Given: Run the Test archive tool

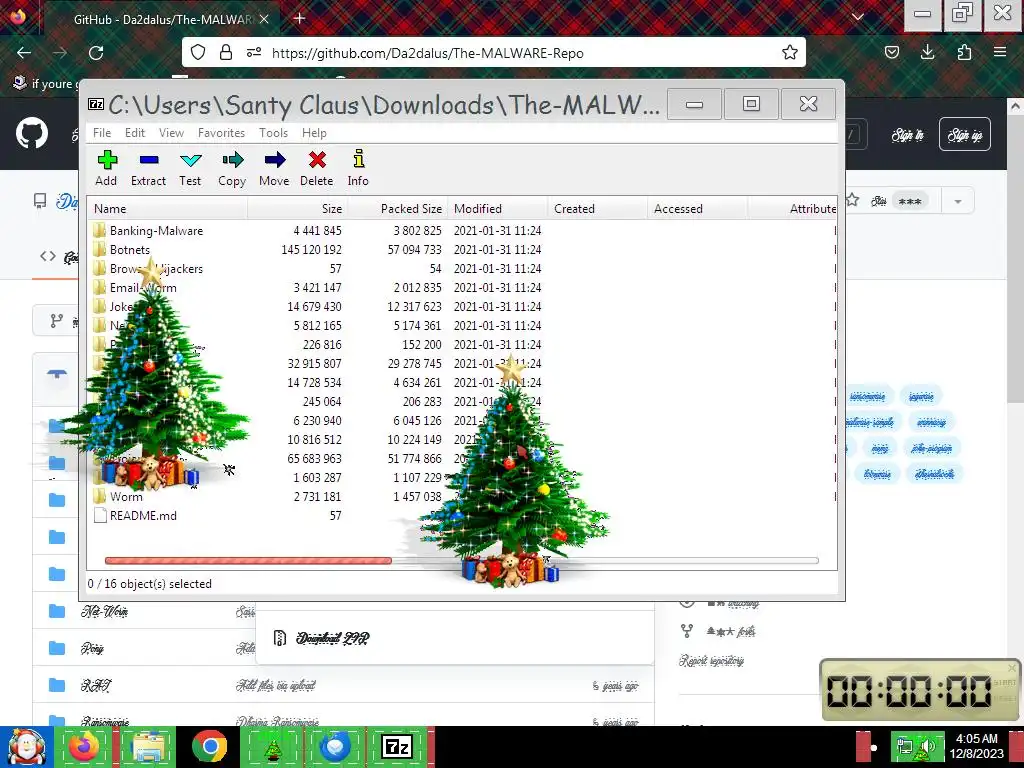Looking at the screenshot, I should pyautogui.click(x=190, y=168).
